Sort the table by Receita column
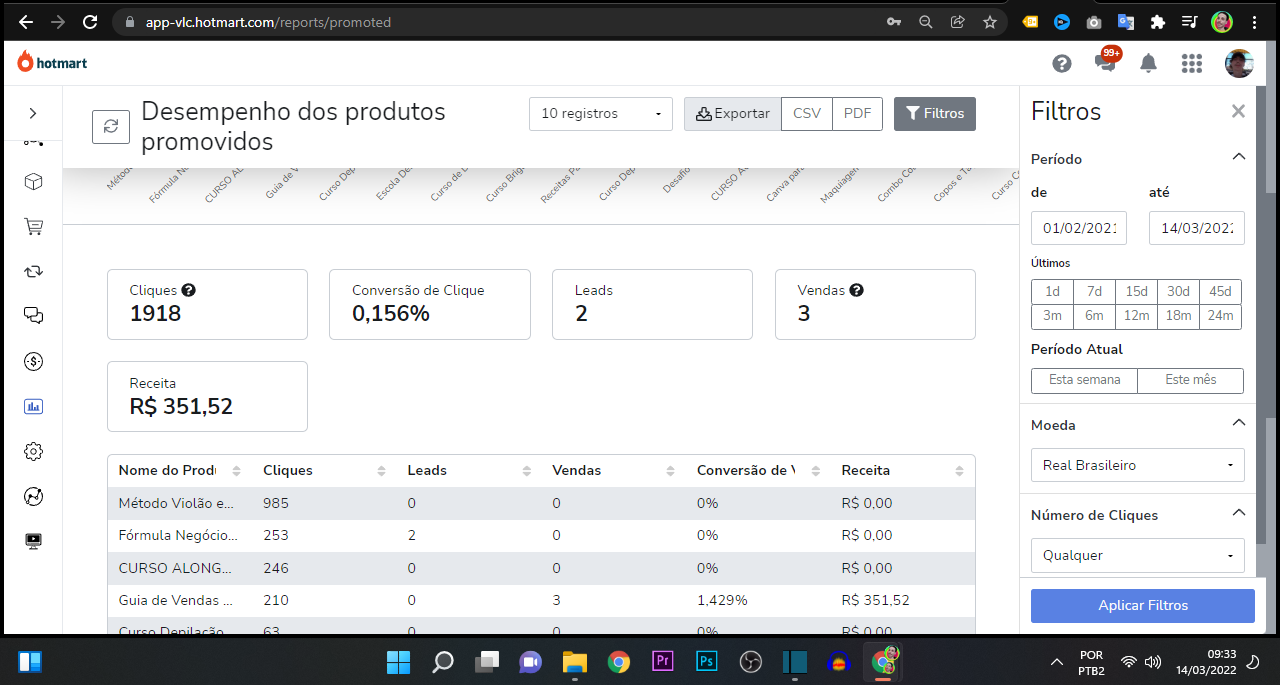 (959, 471)
